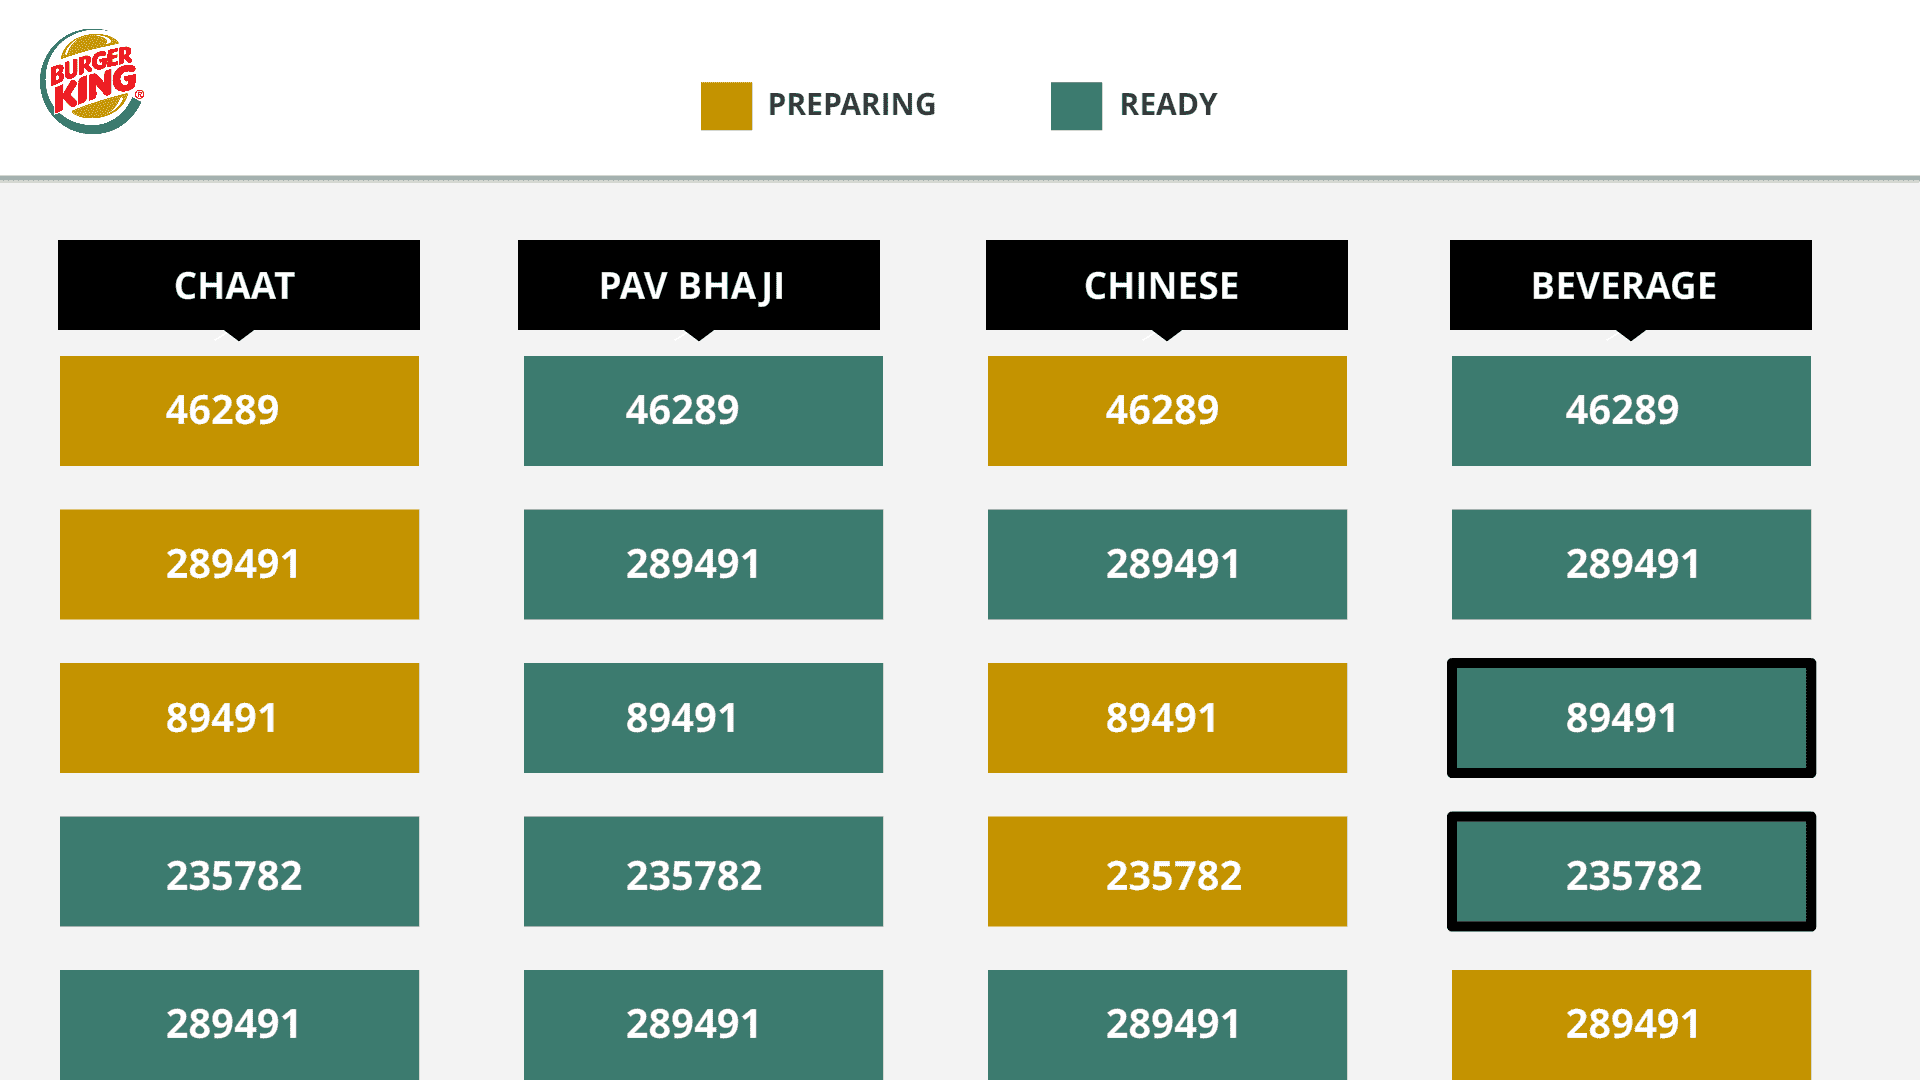The height and width of the screenshot is (1080, 1920).
Task: Select the PAV BHAJI column header
Action: [698, 285]
